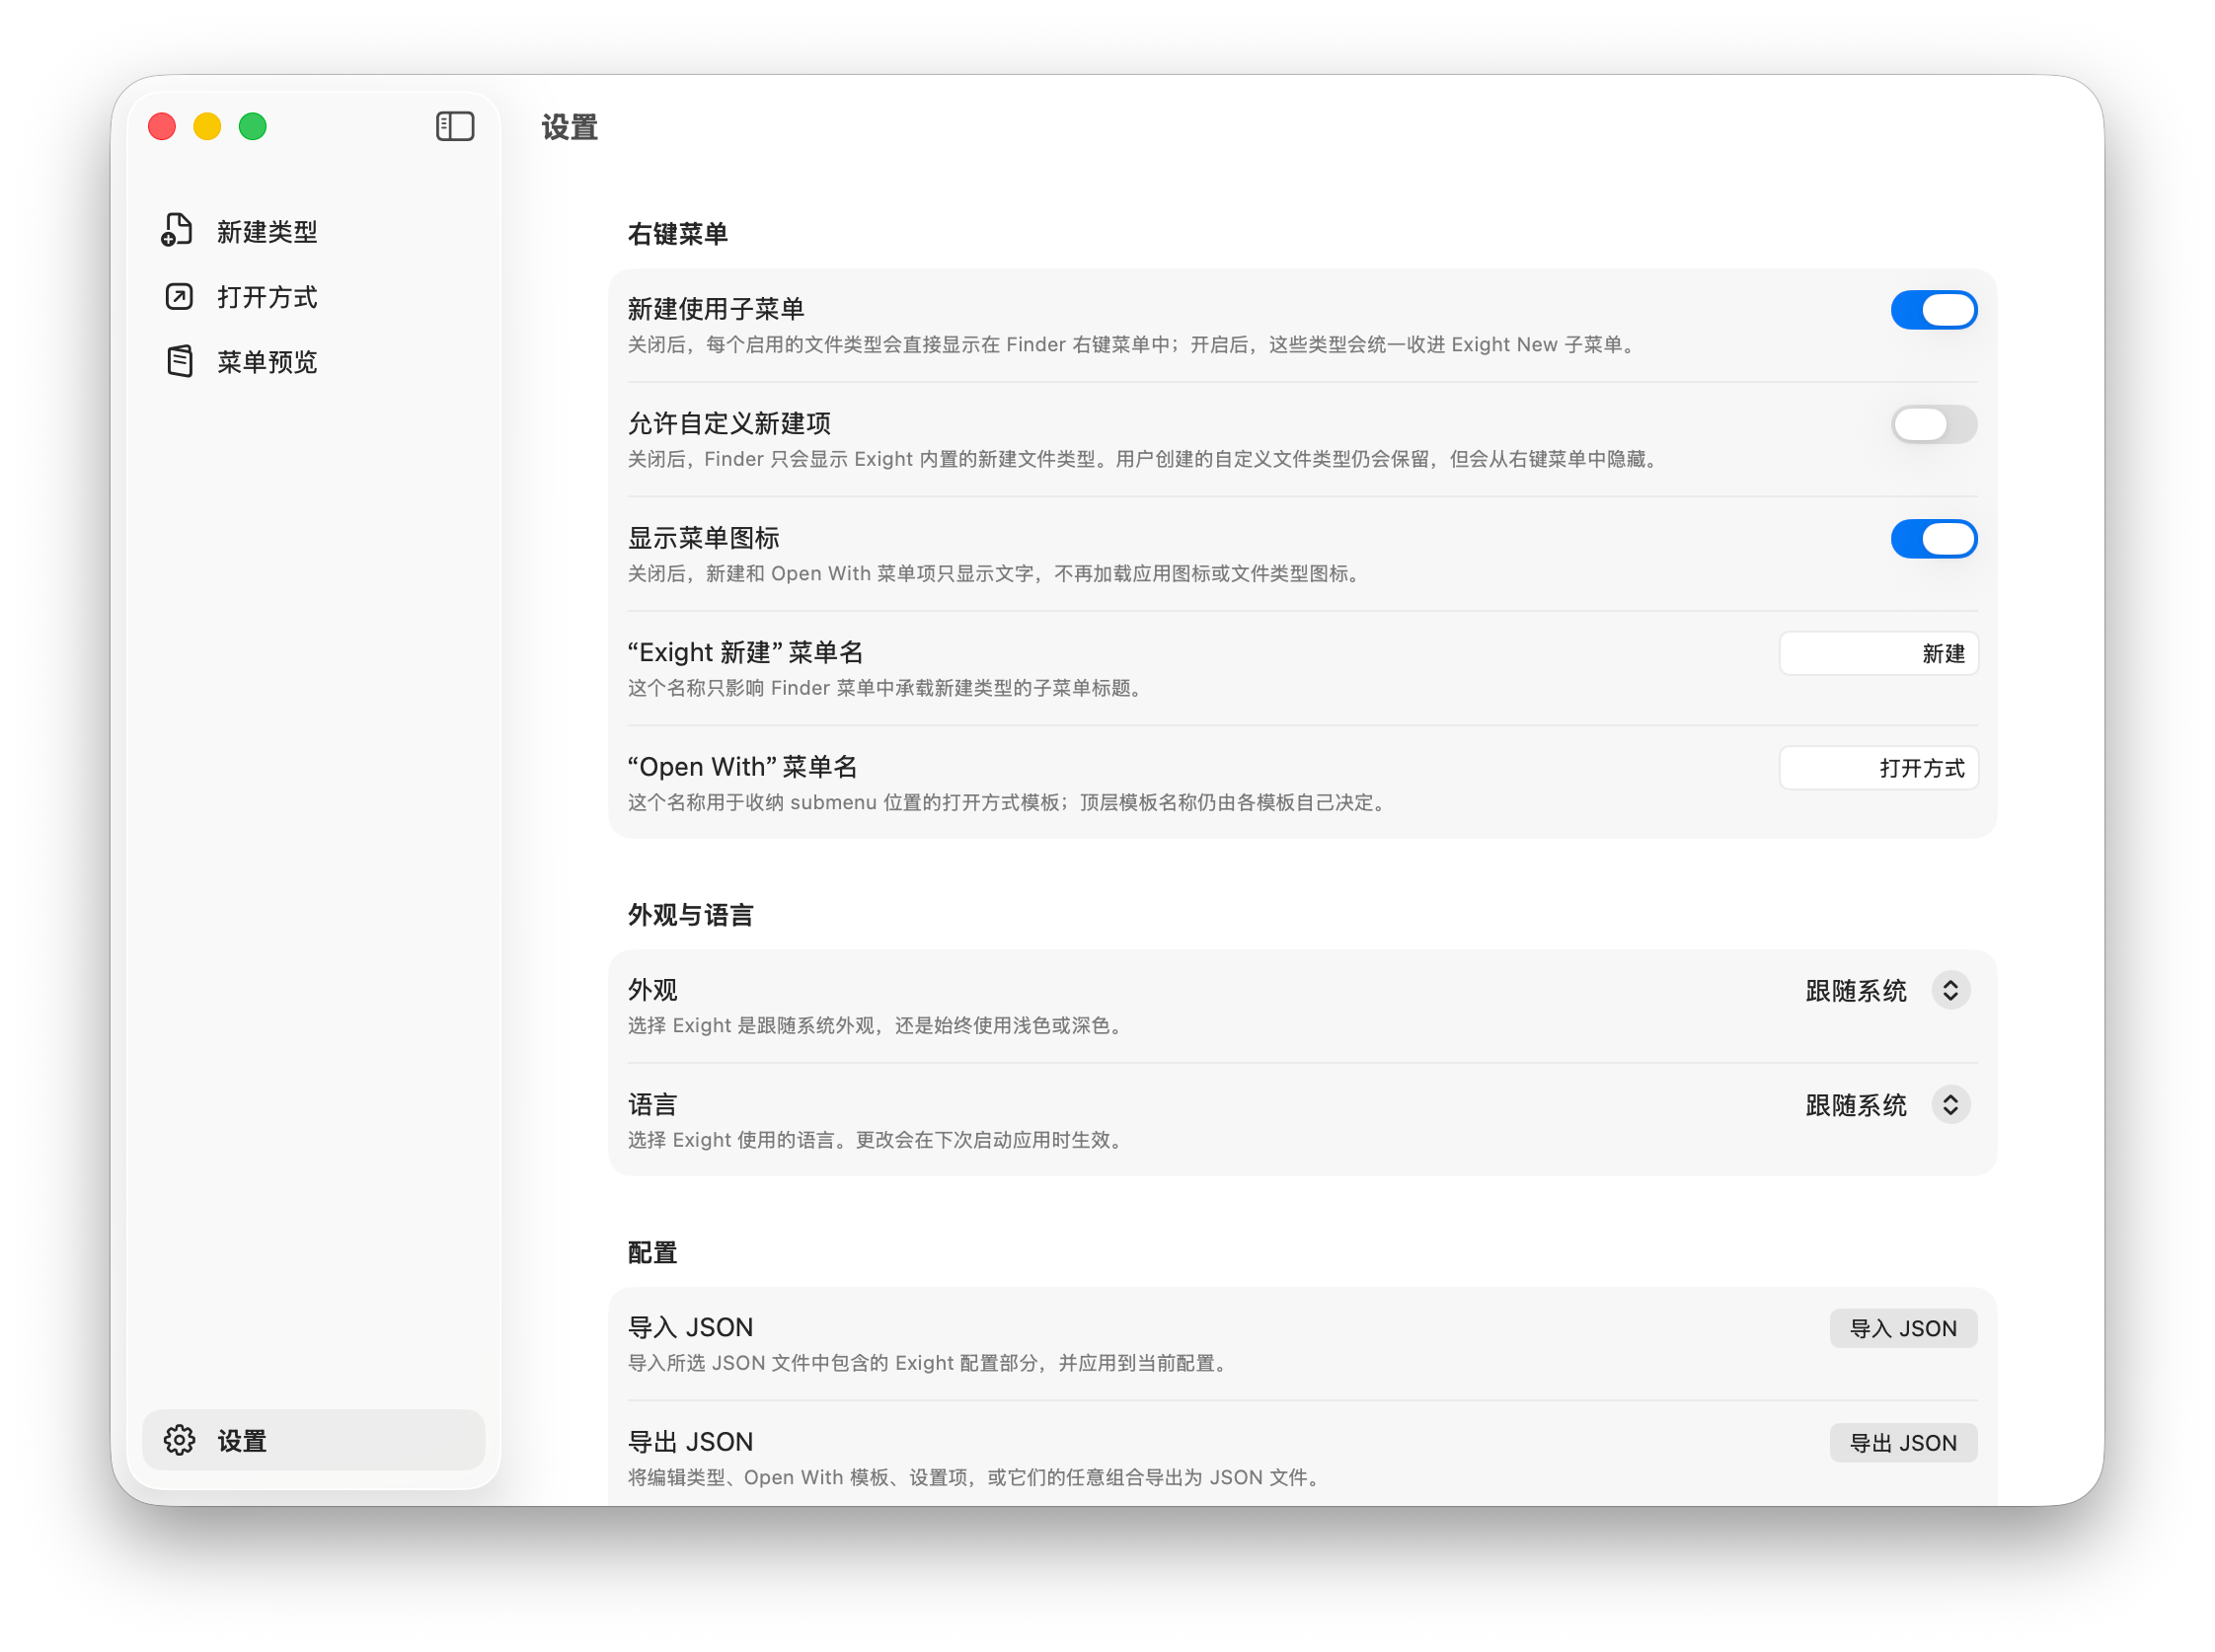Click the 配置 section heading
2215x1652 pixels.
point(652,1252)
